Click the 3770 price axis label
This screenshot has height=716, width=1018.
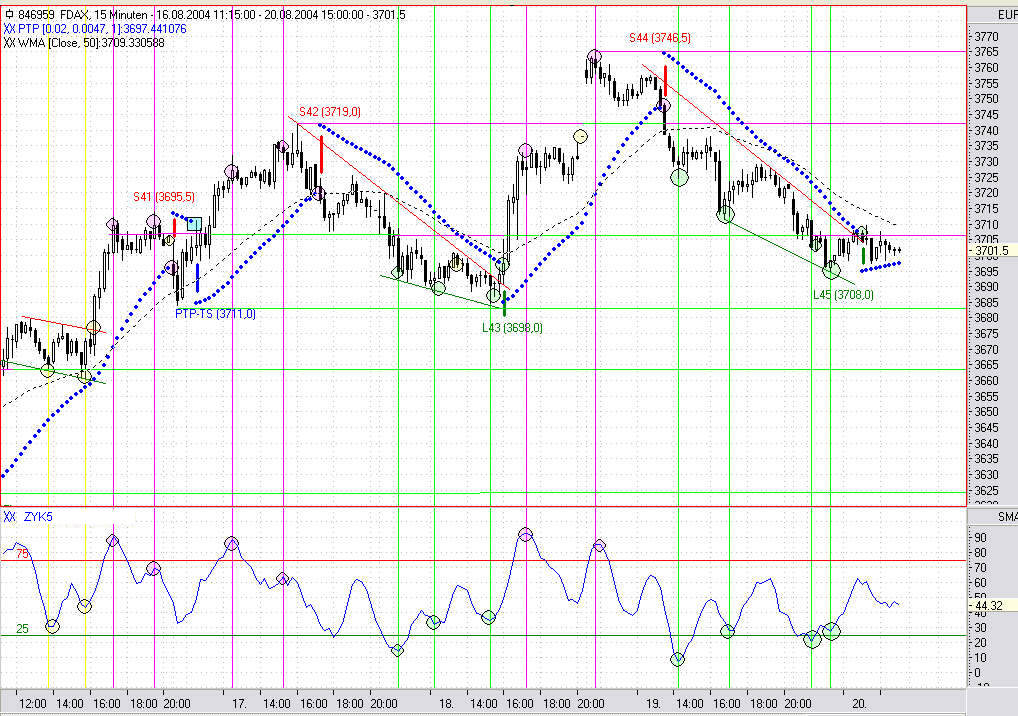point(986,36)
